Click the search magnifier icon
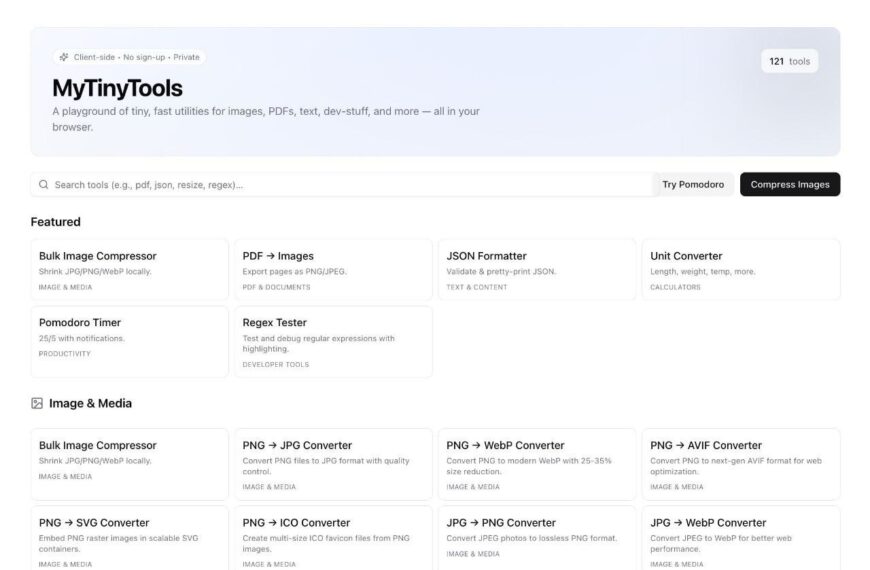The width and height of the screenshot is (870, 570). [x=44, y=185]
